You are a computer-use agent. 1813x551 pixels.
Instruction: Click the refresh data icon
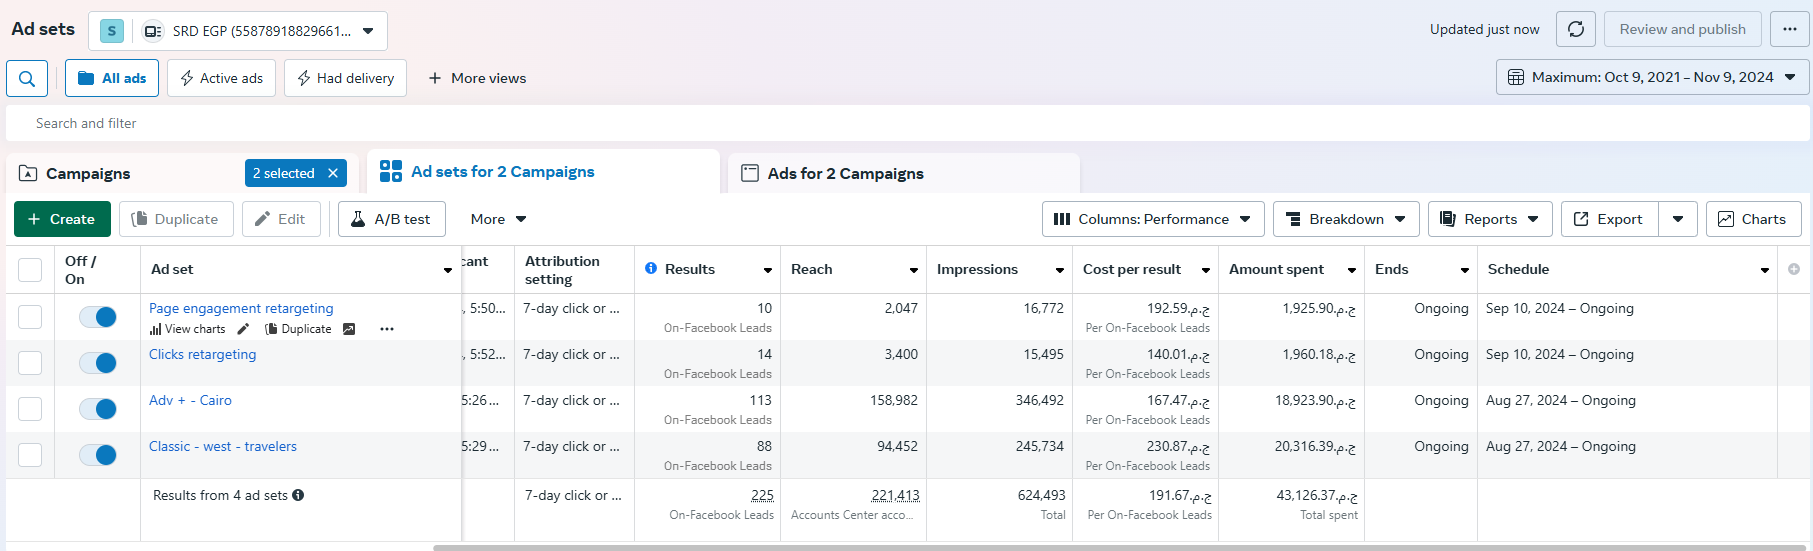(1576, 29)
